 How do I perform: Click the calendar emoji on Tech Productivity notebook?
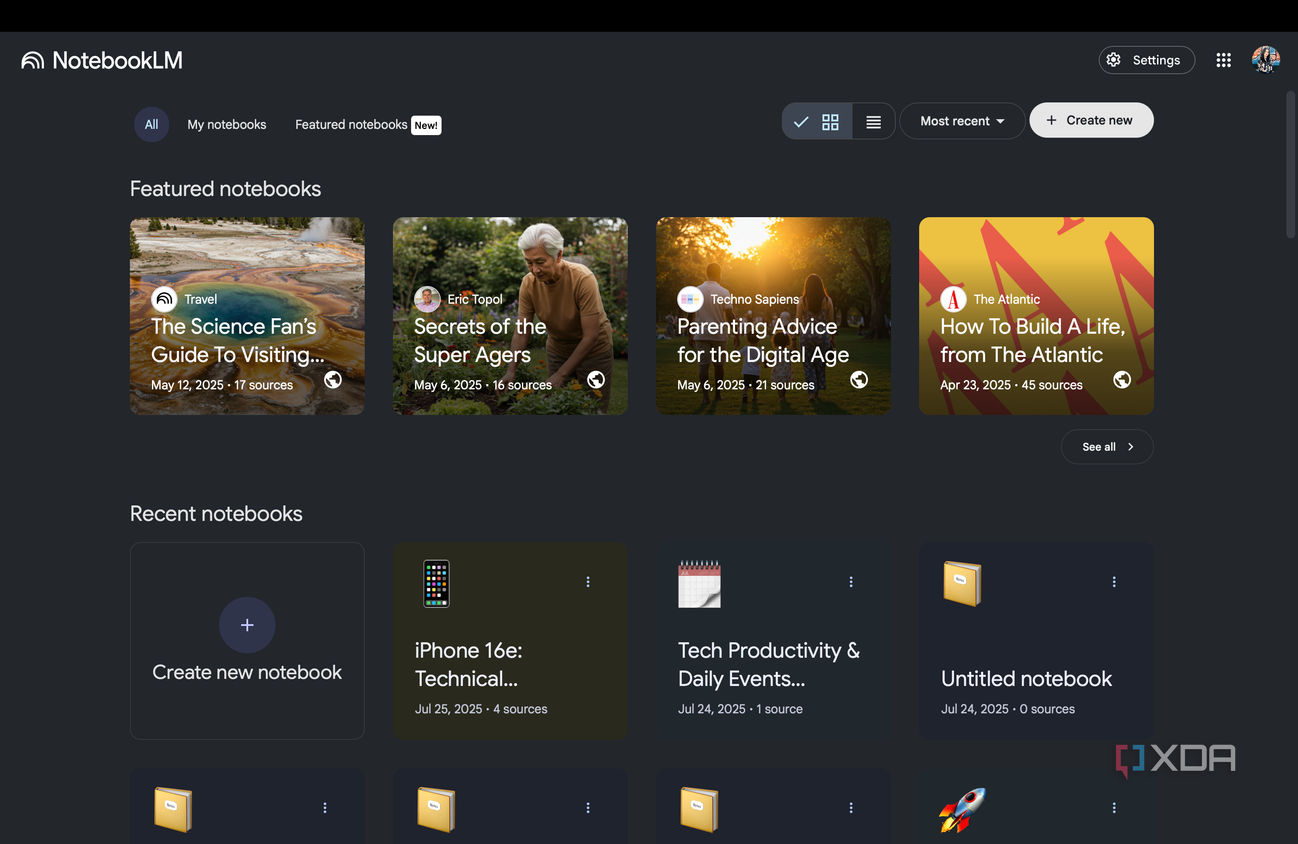[699, 584]
